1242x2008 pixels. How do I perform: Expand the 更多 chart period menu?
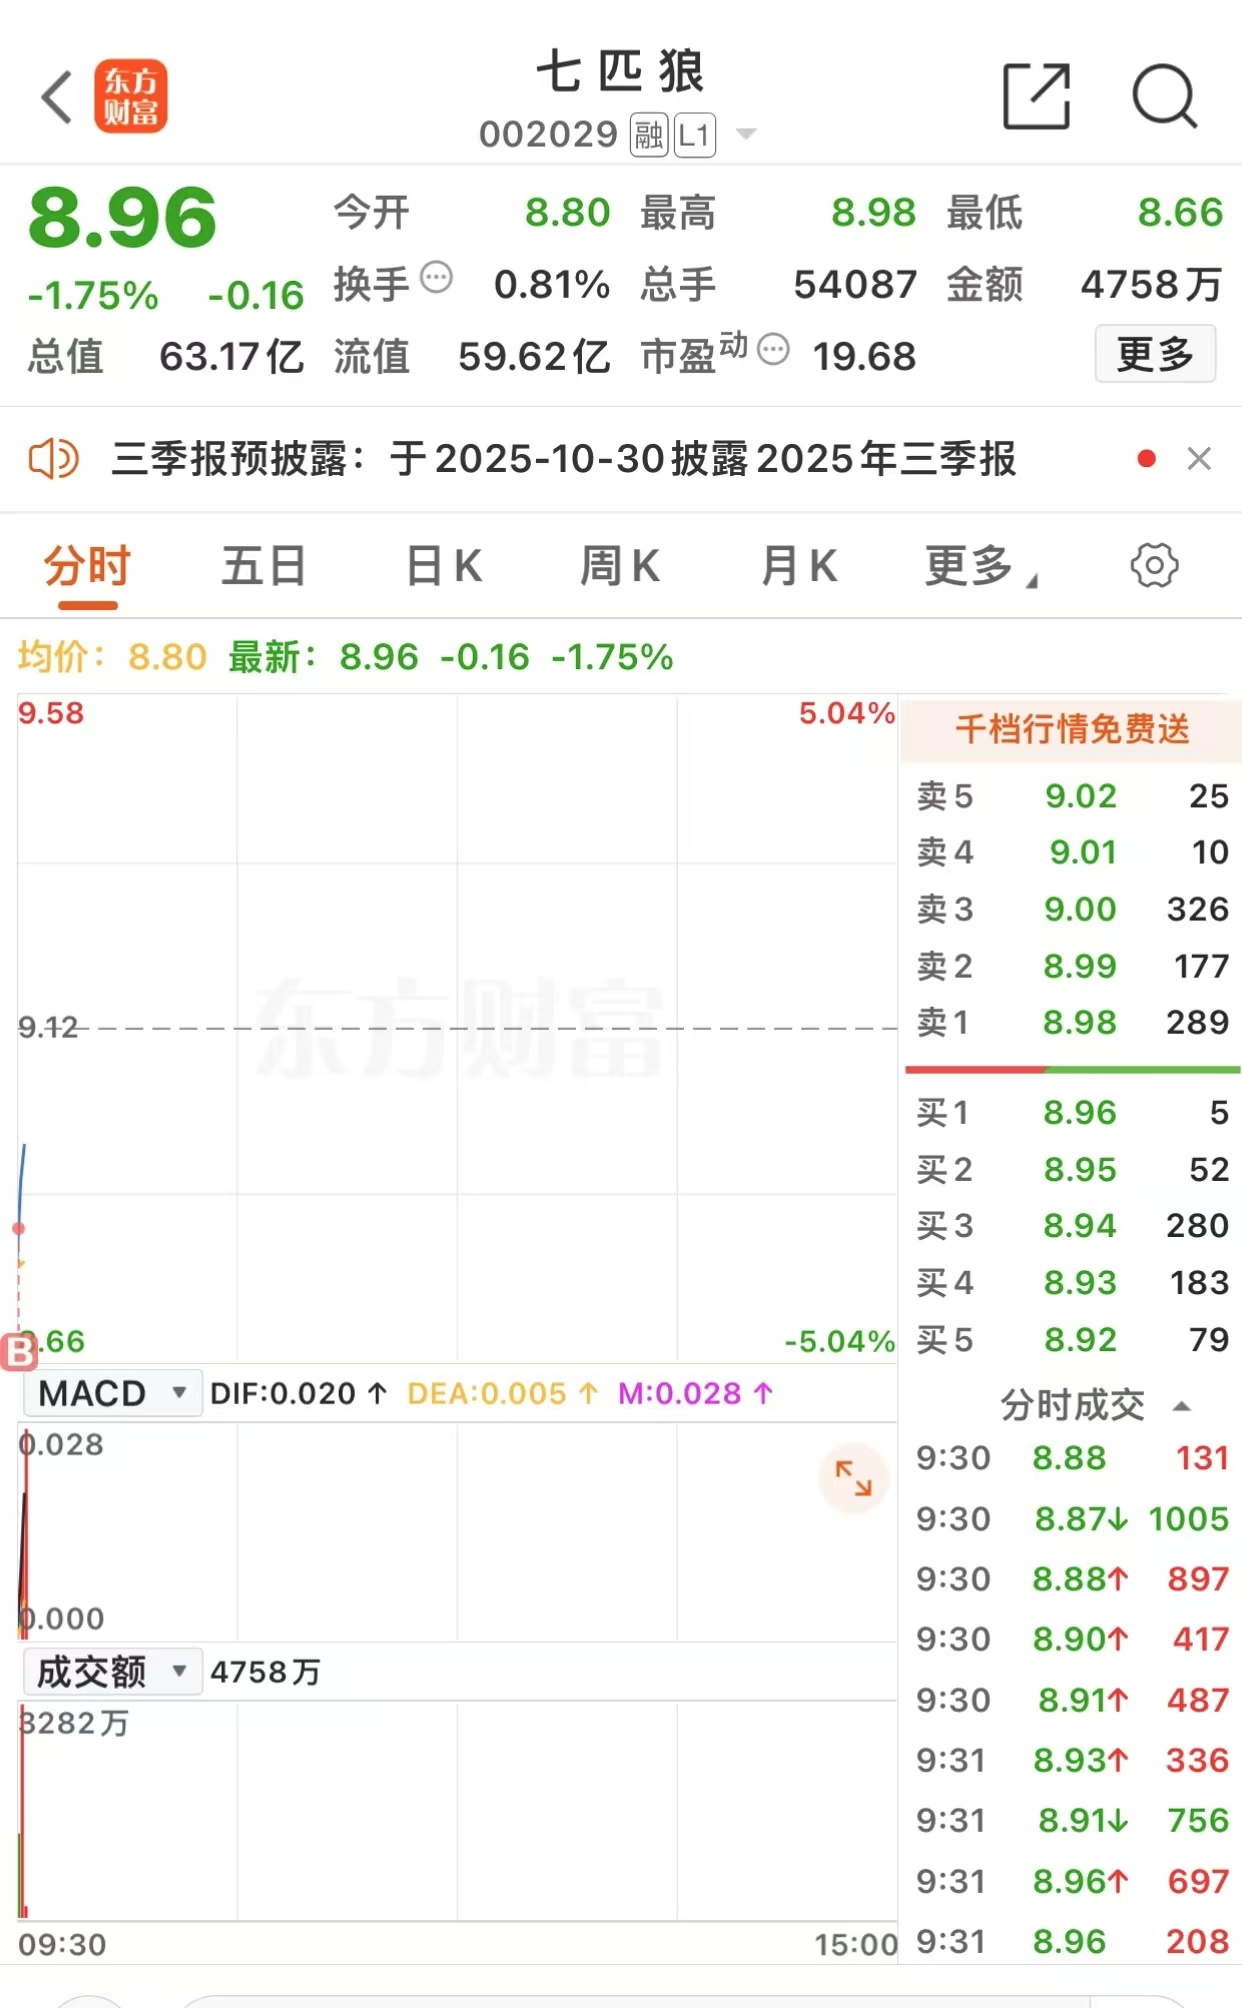coord(981,566)
